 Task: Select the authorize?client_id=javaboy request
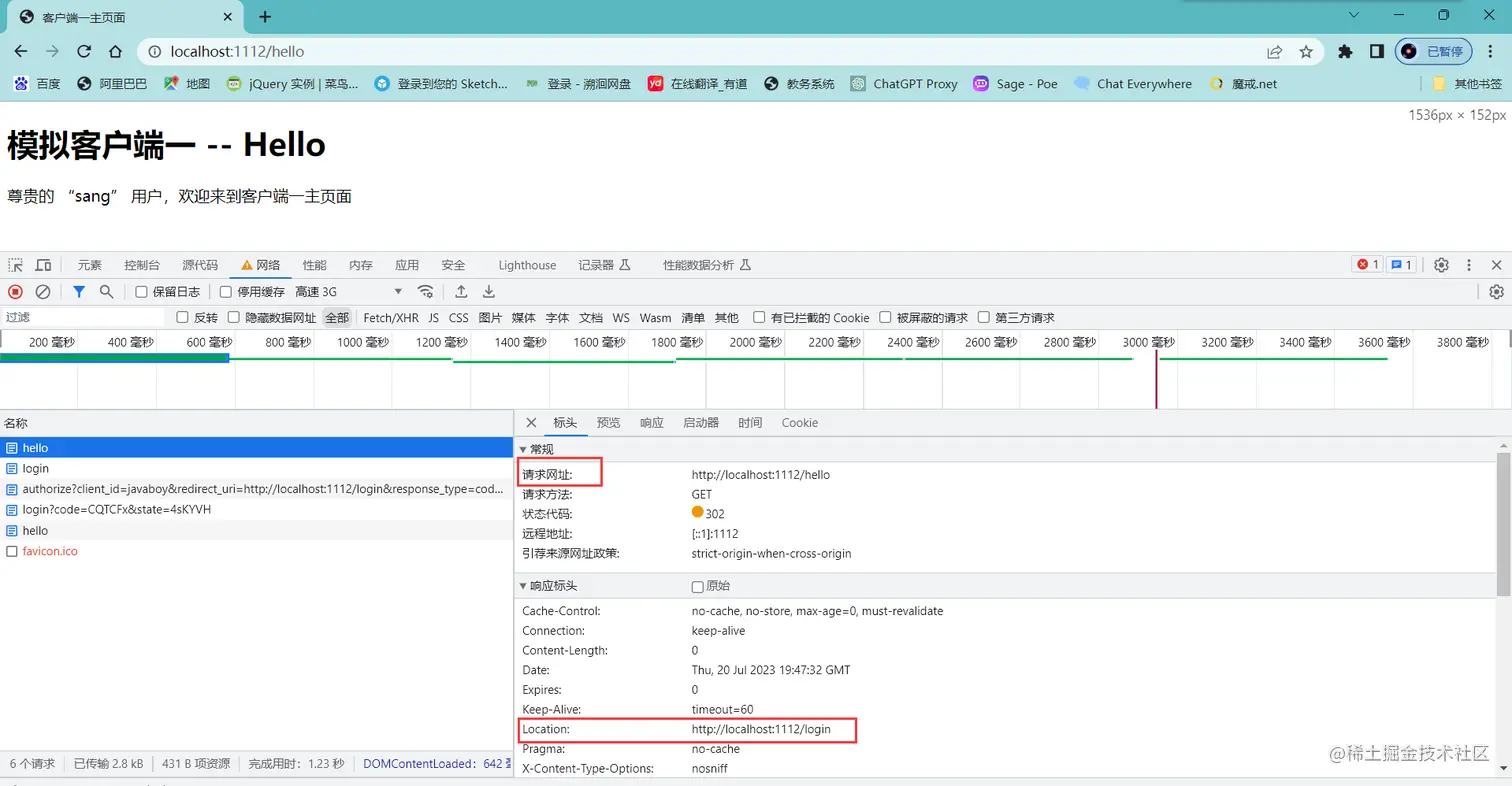pyautogui.click(x=256, y=489)
